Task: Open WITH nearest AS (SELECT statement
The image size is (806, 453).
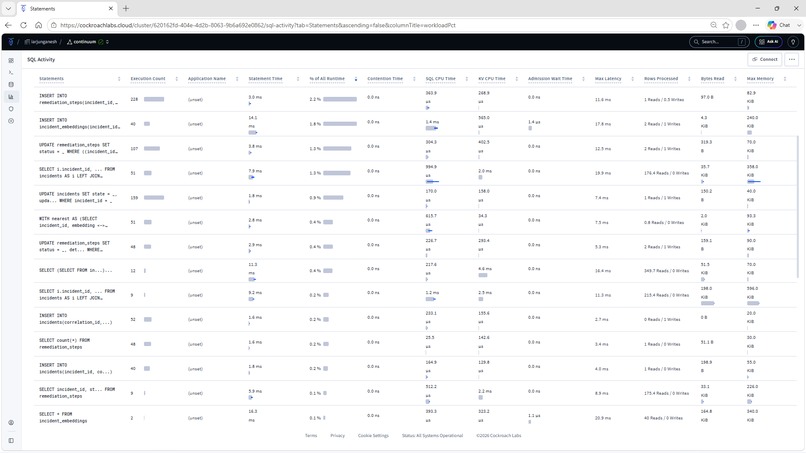Action: tap(74, 222)
